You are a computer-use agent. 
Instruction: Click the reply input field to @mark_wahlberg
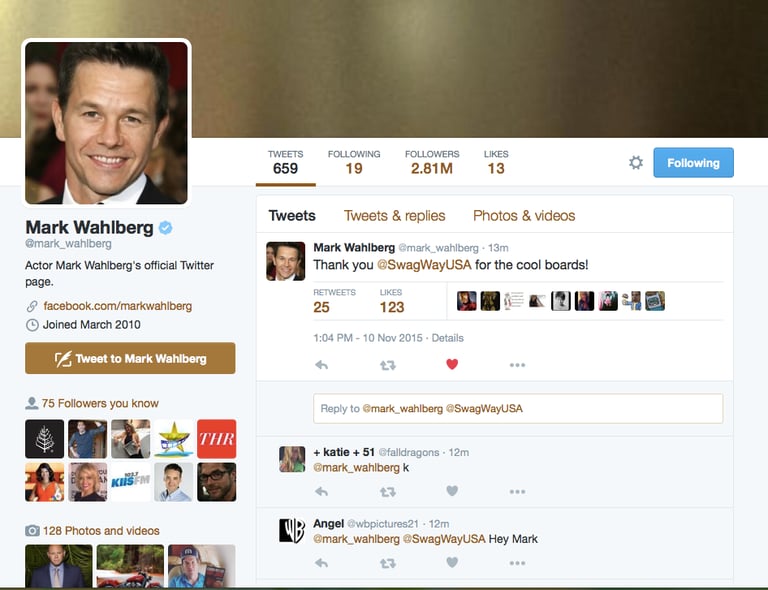[518, 408]
